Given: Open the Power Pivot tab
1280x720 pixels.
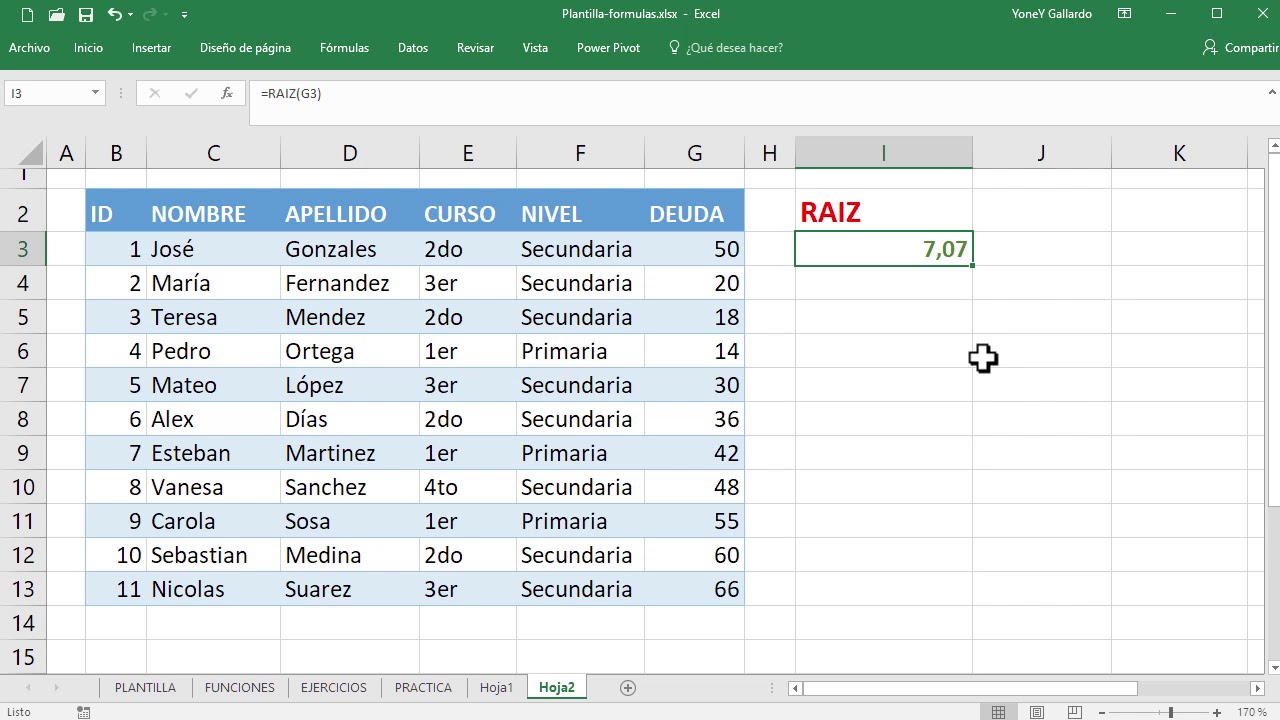Looking at the screenshot, I should click(x=608, y=48).
